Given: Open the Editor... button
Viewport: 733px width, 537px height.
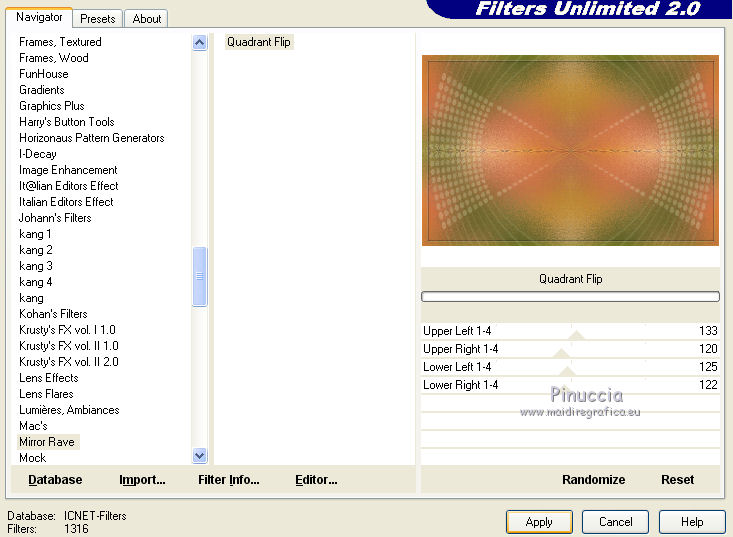Looking at the screenshot, I should click(x=316, y=480).
